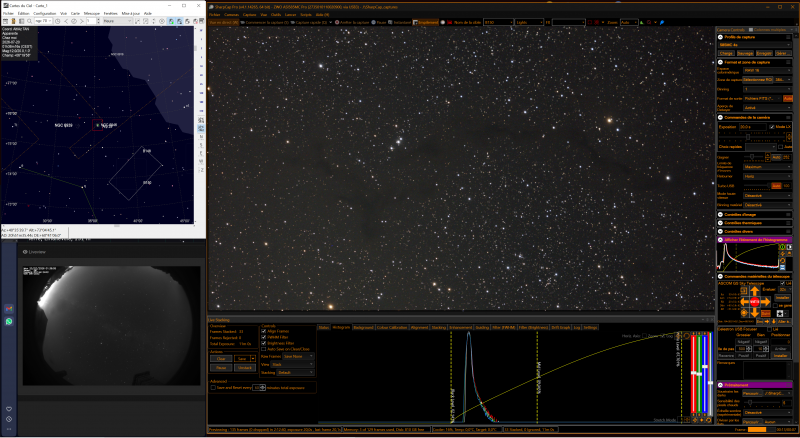Move telescope with the up arrow
The height and width of the screenshot is (438, 800).
[x=755, y=291]
